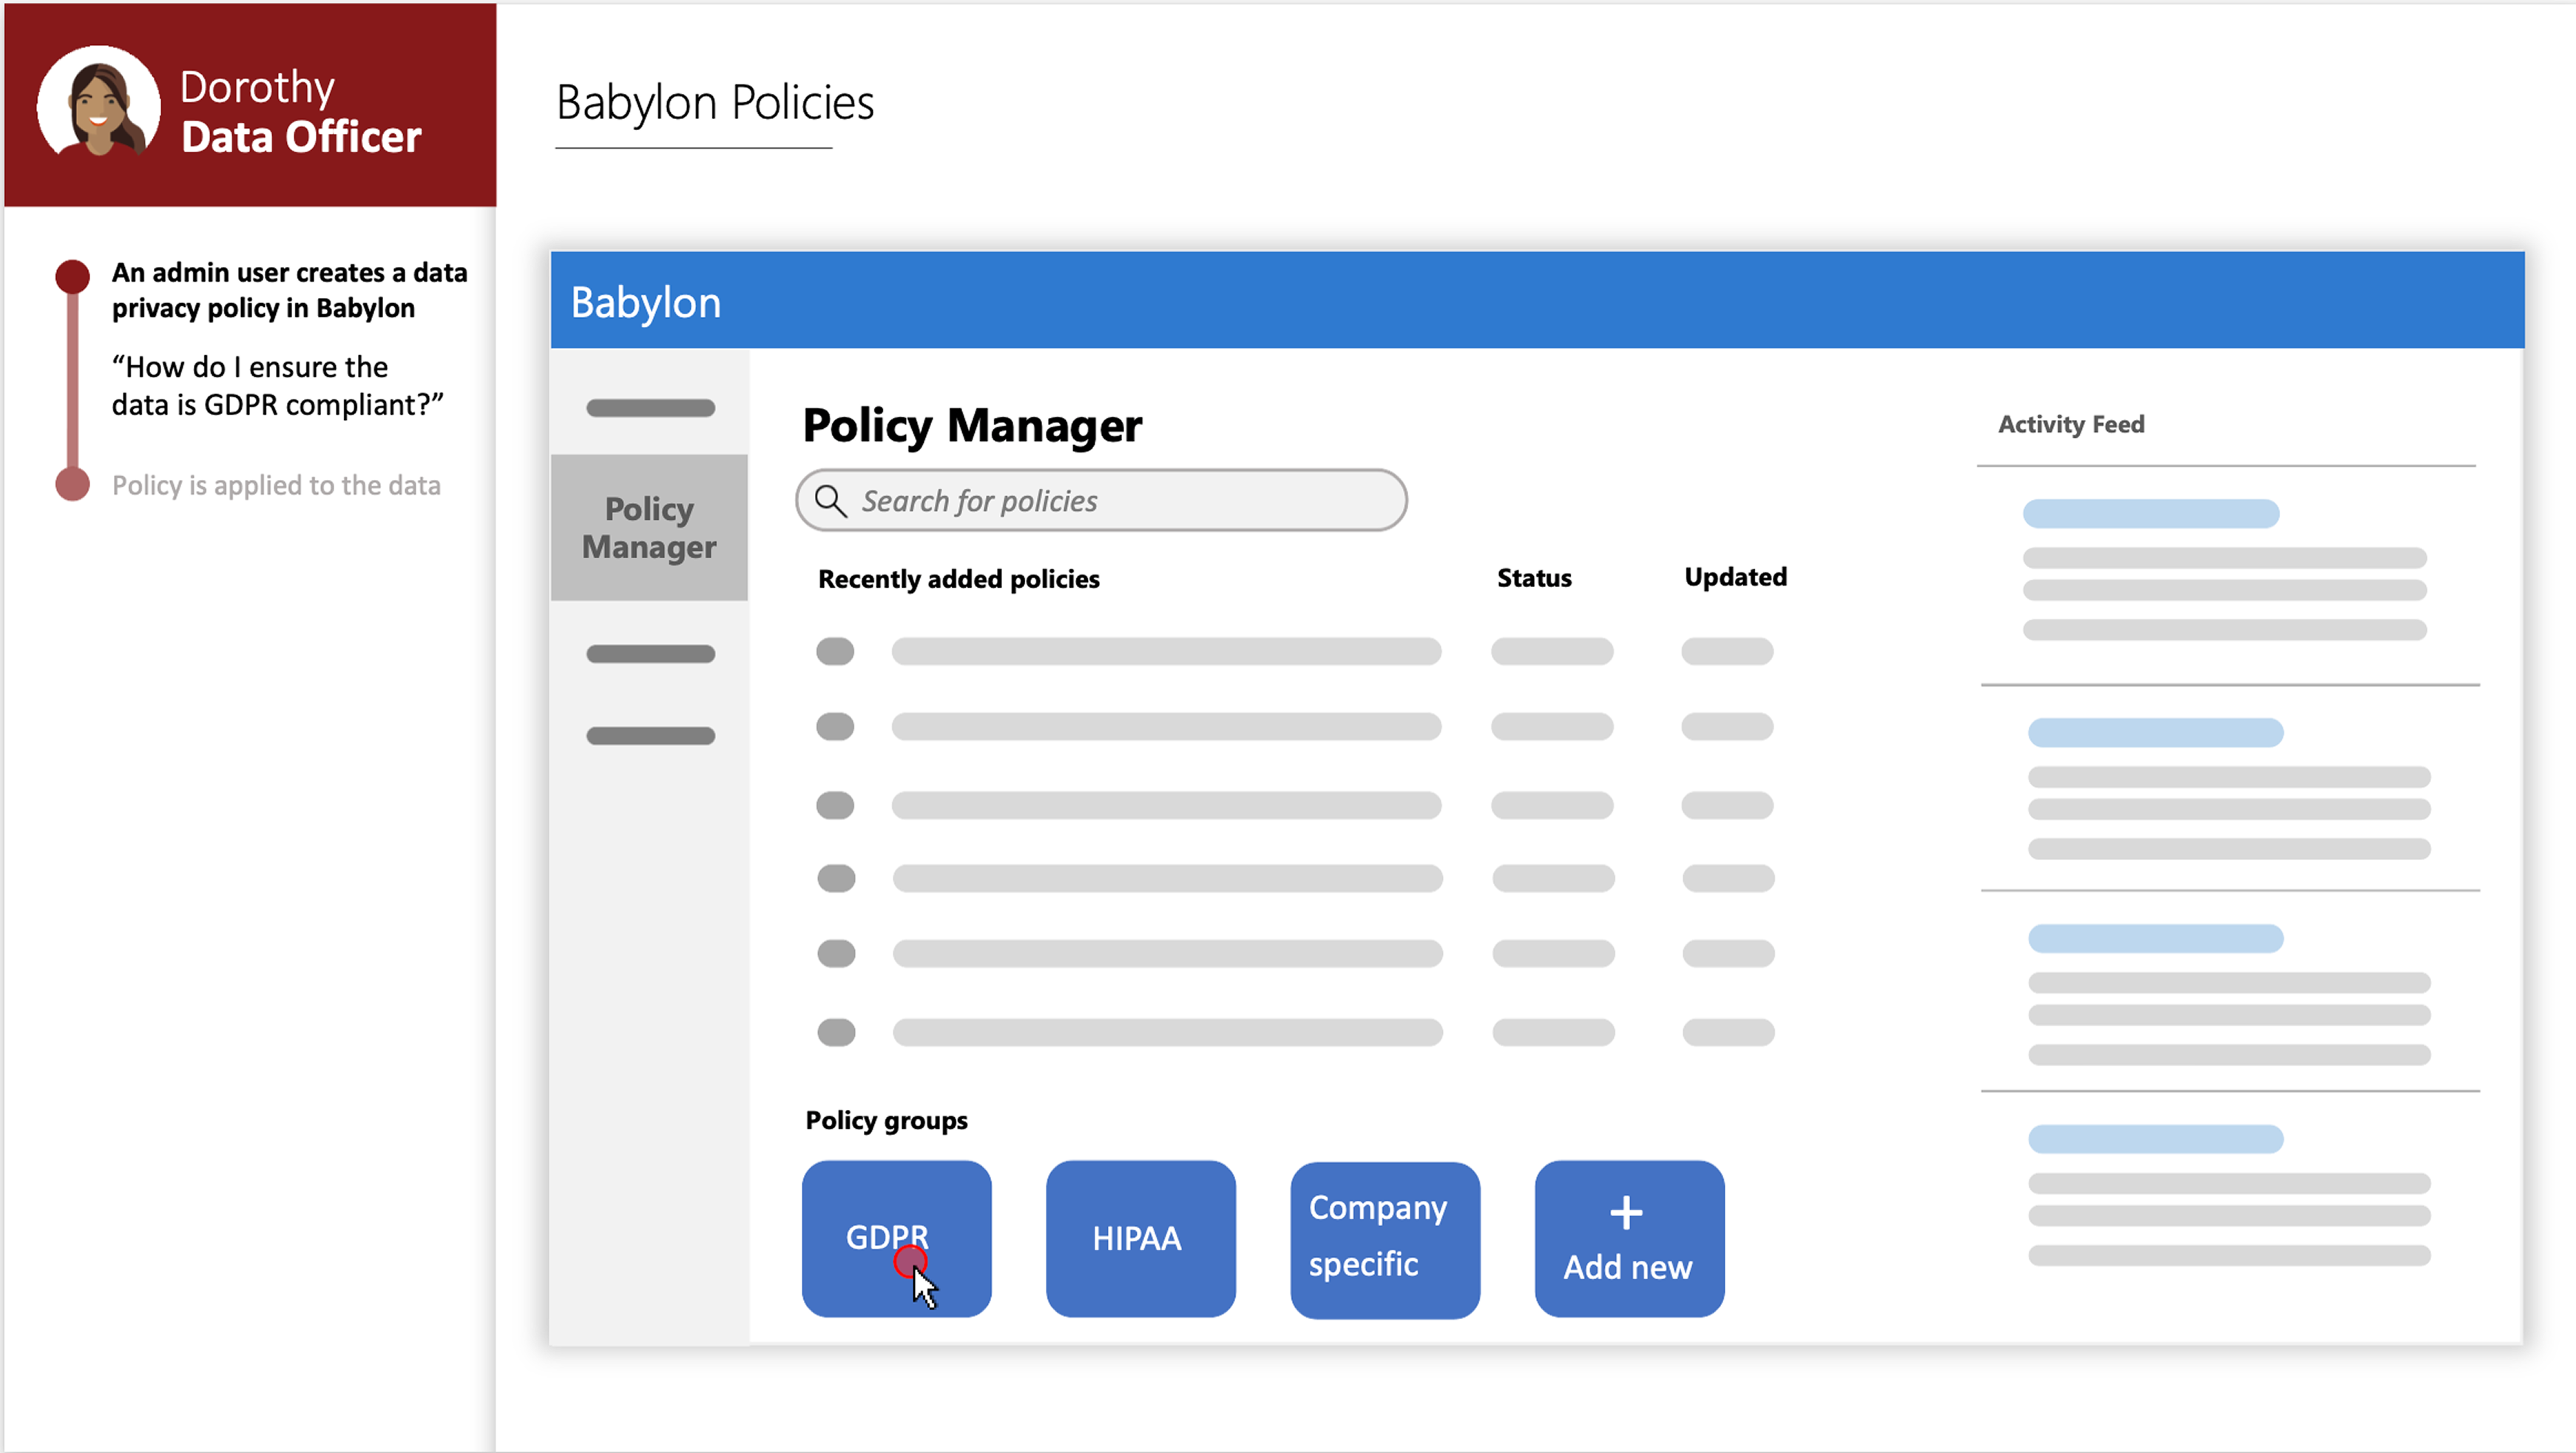Viewport: 2576px width, 1453px height.
Task: Open the Company specific policy group
Action: coord(1385,1239)
